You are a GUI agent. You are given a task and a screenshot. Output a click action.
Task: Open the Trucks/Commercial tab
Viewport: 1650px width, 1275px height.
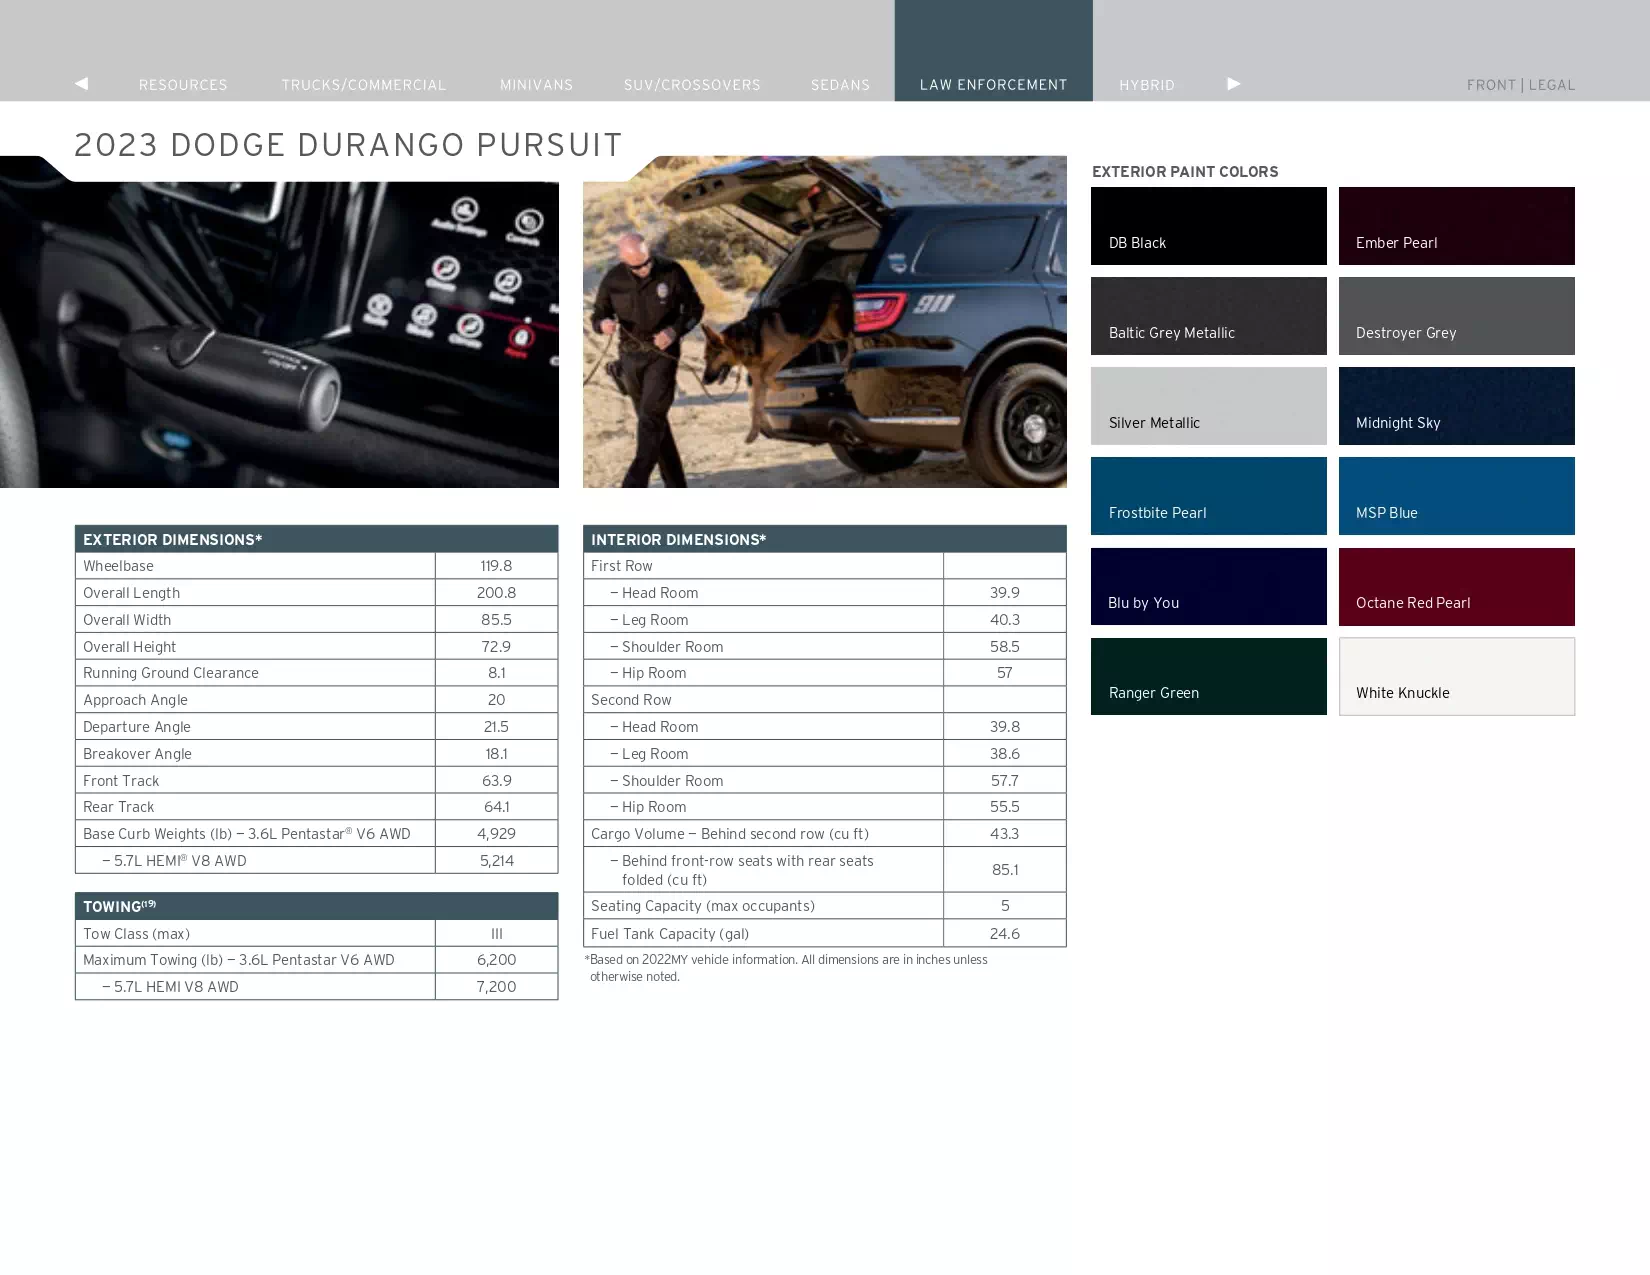click(x=364, y=85)
